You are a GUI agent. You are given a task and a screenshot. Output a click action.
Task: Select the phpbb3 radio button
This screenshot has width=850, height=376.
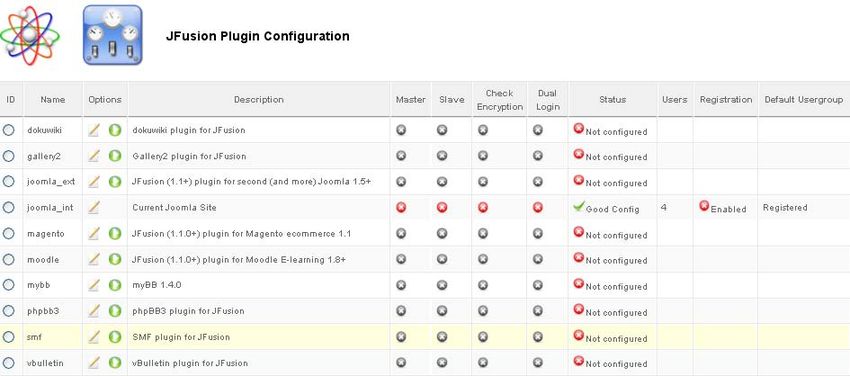[x=8, y=311]
